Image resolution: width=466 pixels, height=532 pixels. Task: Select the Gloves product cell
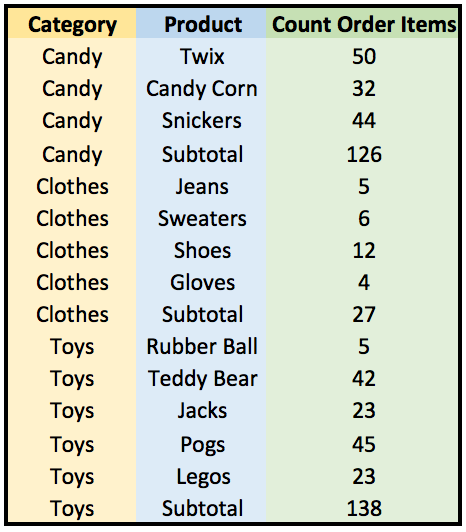click(203, 282)
